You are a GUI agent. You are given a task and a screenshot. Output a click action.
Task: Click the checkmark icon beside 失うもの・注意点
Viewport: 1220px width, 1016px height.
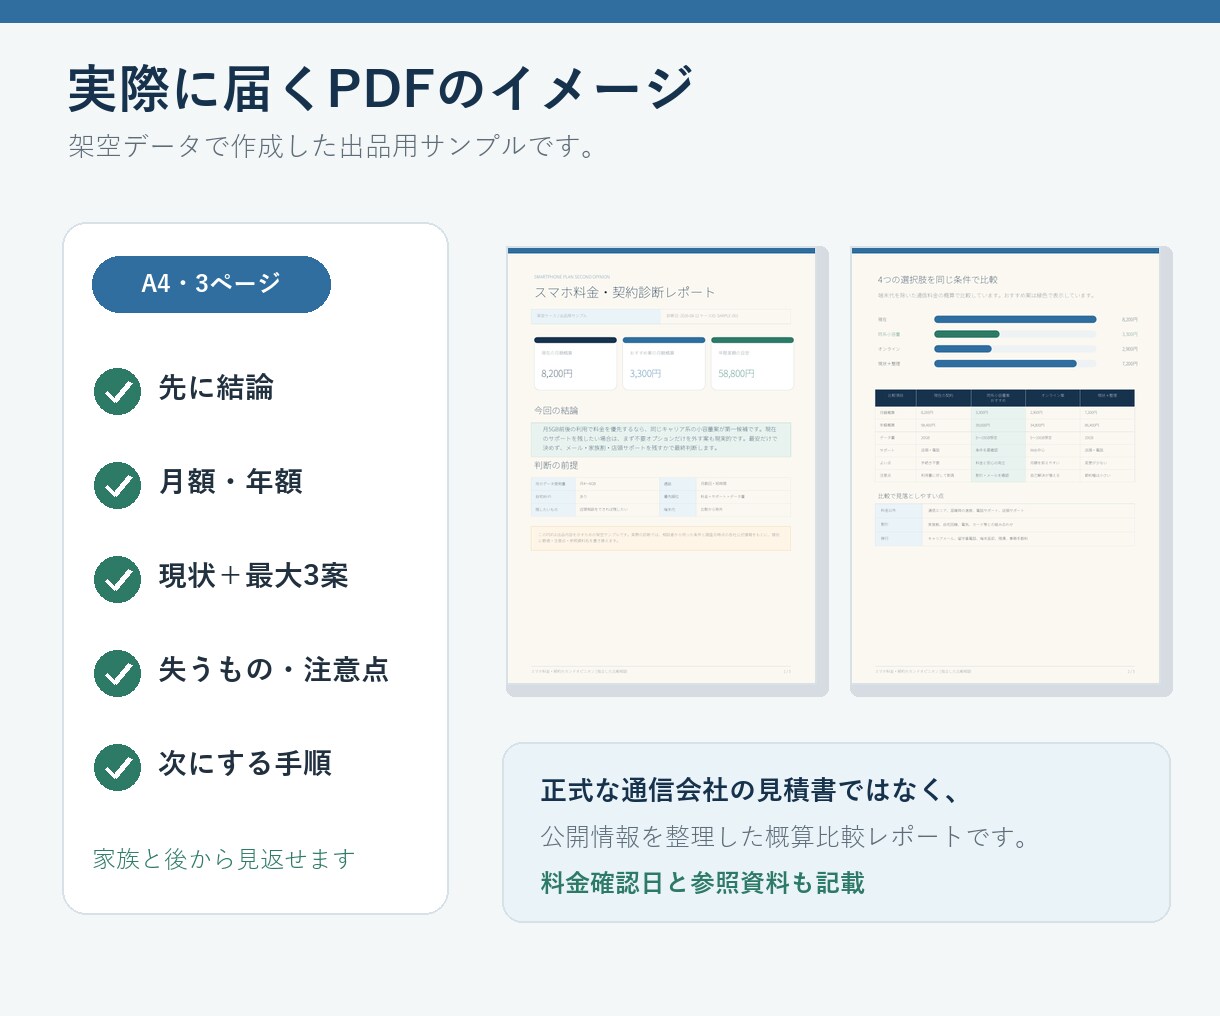coord(117,673)
